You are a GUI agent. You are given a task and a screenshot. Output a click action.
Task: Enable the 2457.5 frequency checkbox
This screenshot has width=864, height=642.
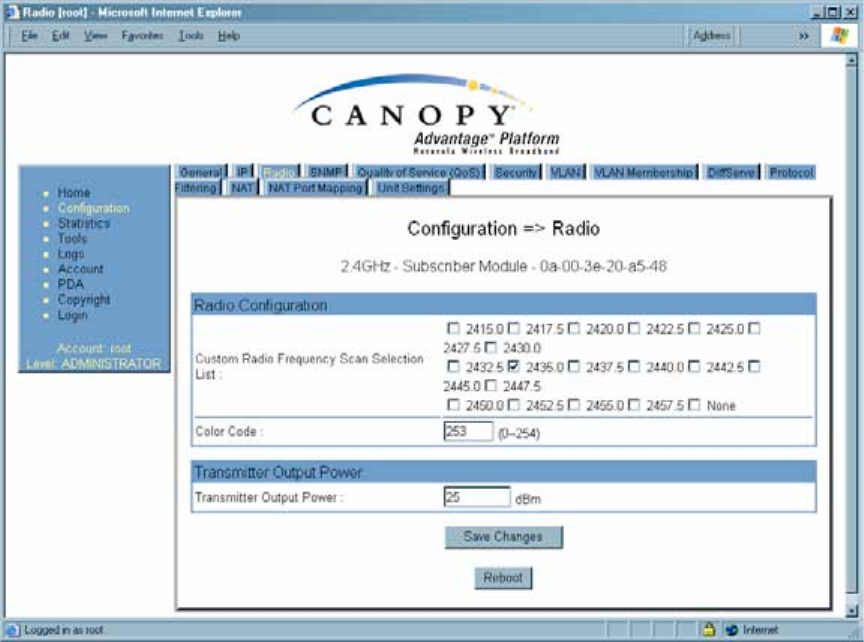tap(634, 405)
